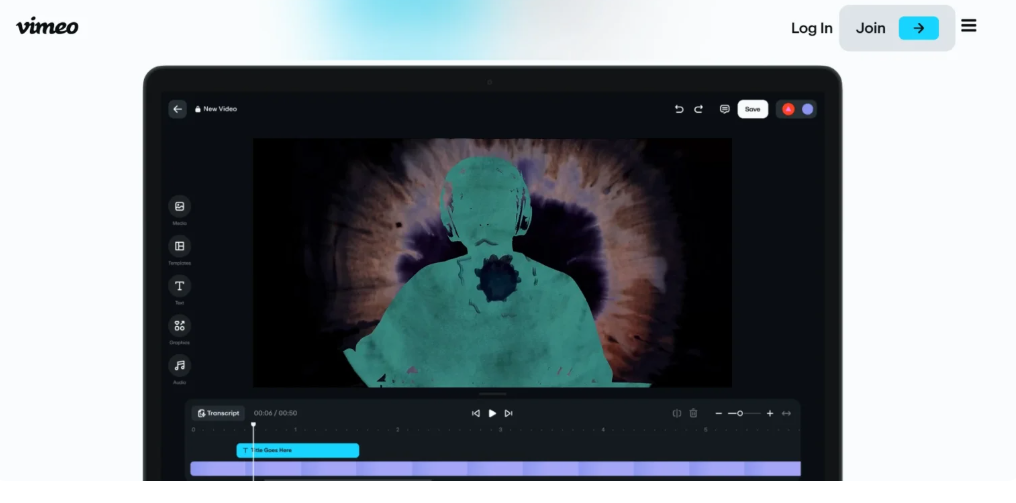Image resolution: width=1016 pixels, height=503 pixels.
Task: Click the timeline zoom slider
Action: click(x=744, y=414)
